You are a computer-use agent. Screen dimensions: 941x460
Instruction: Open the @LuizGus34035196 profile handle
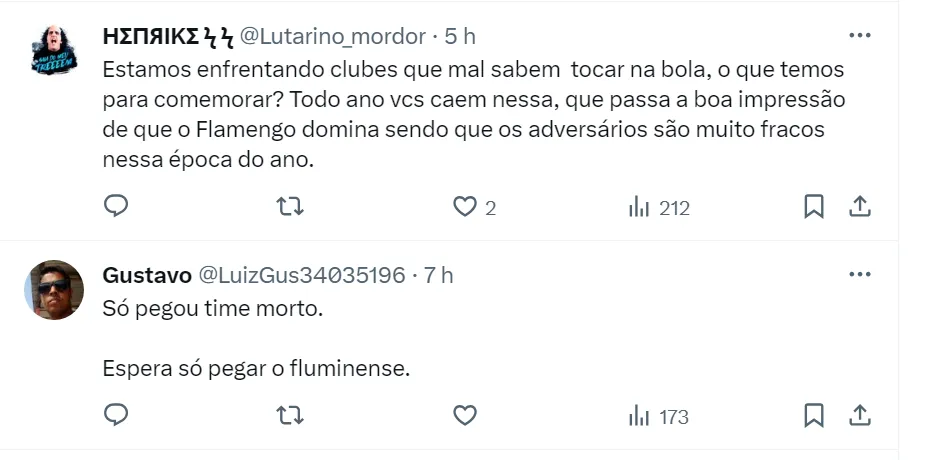[x=303, y=275]
